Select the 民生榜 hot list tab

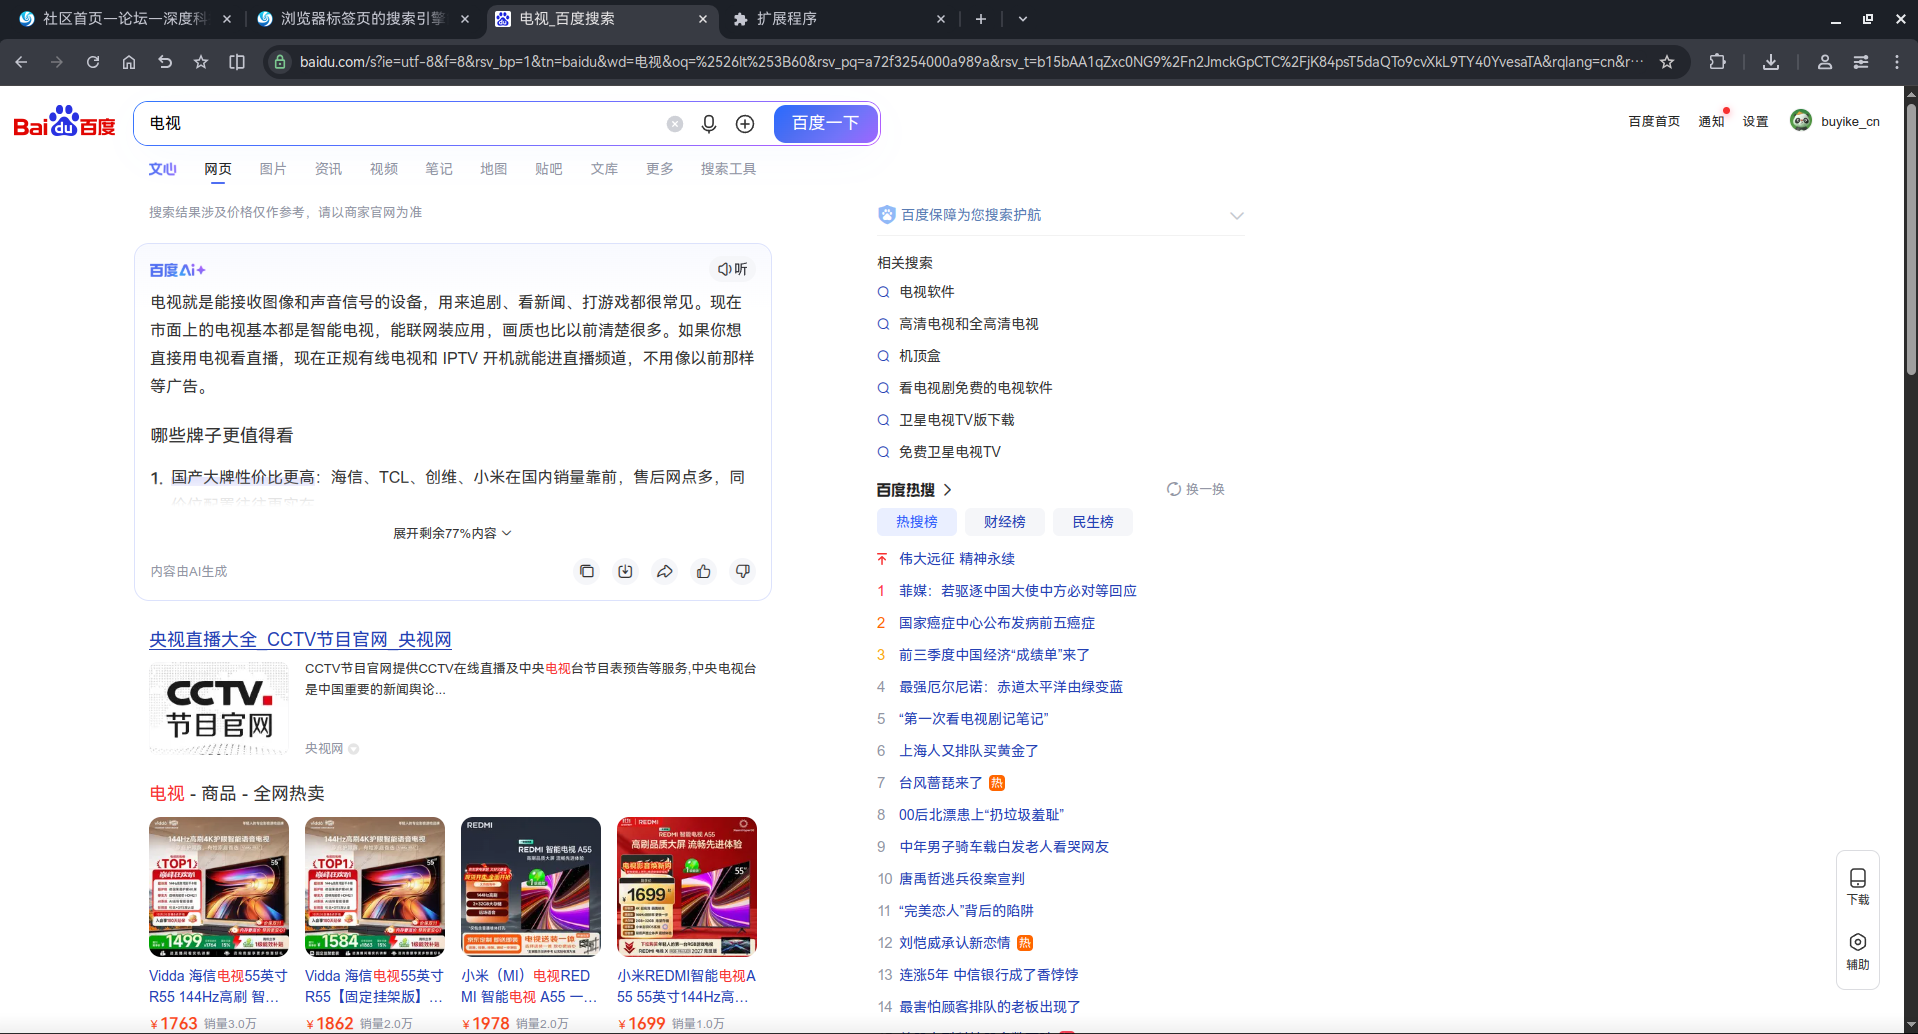click(1093, 522)
